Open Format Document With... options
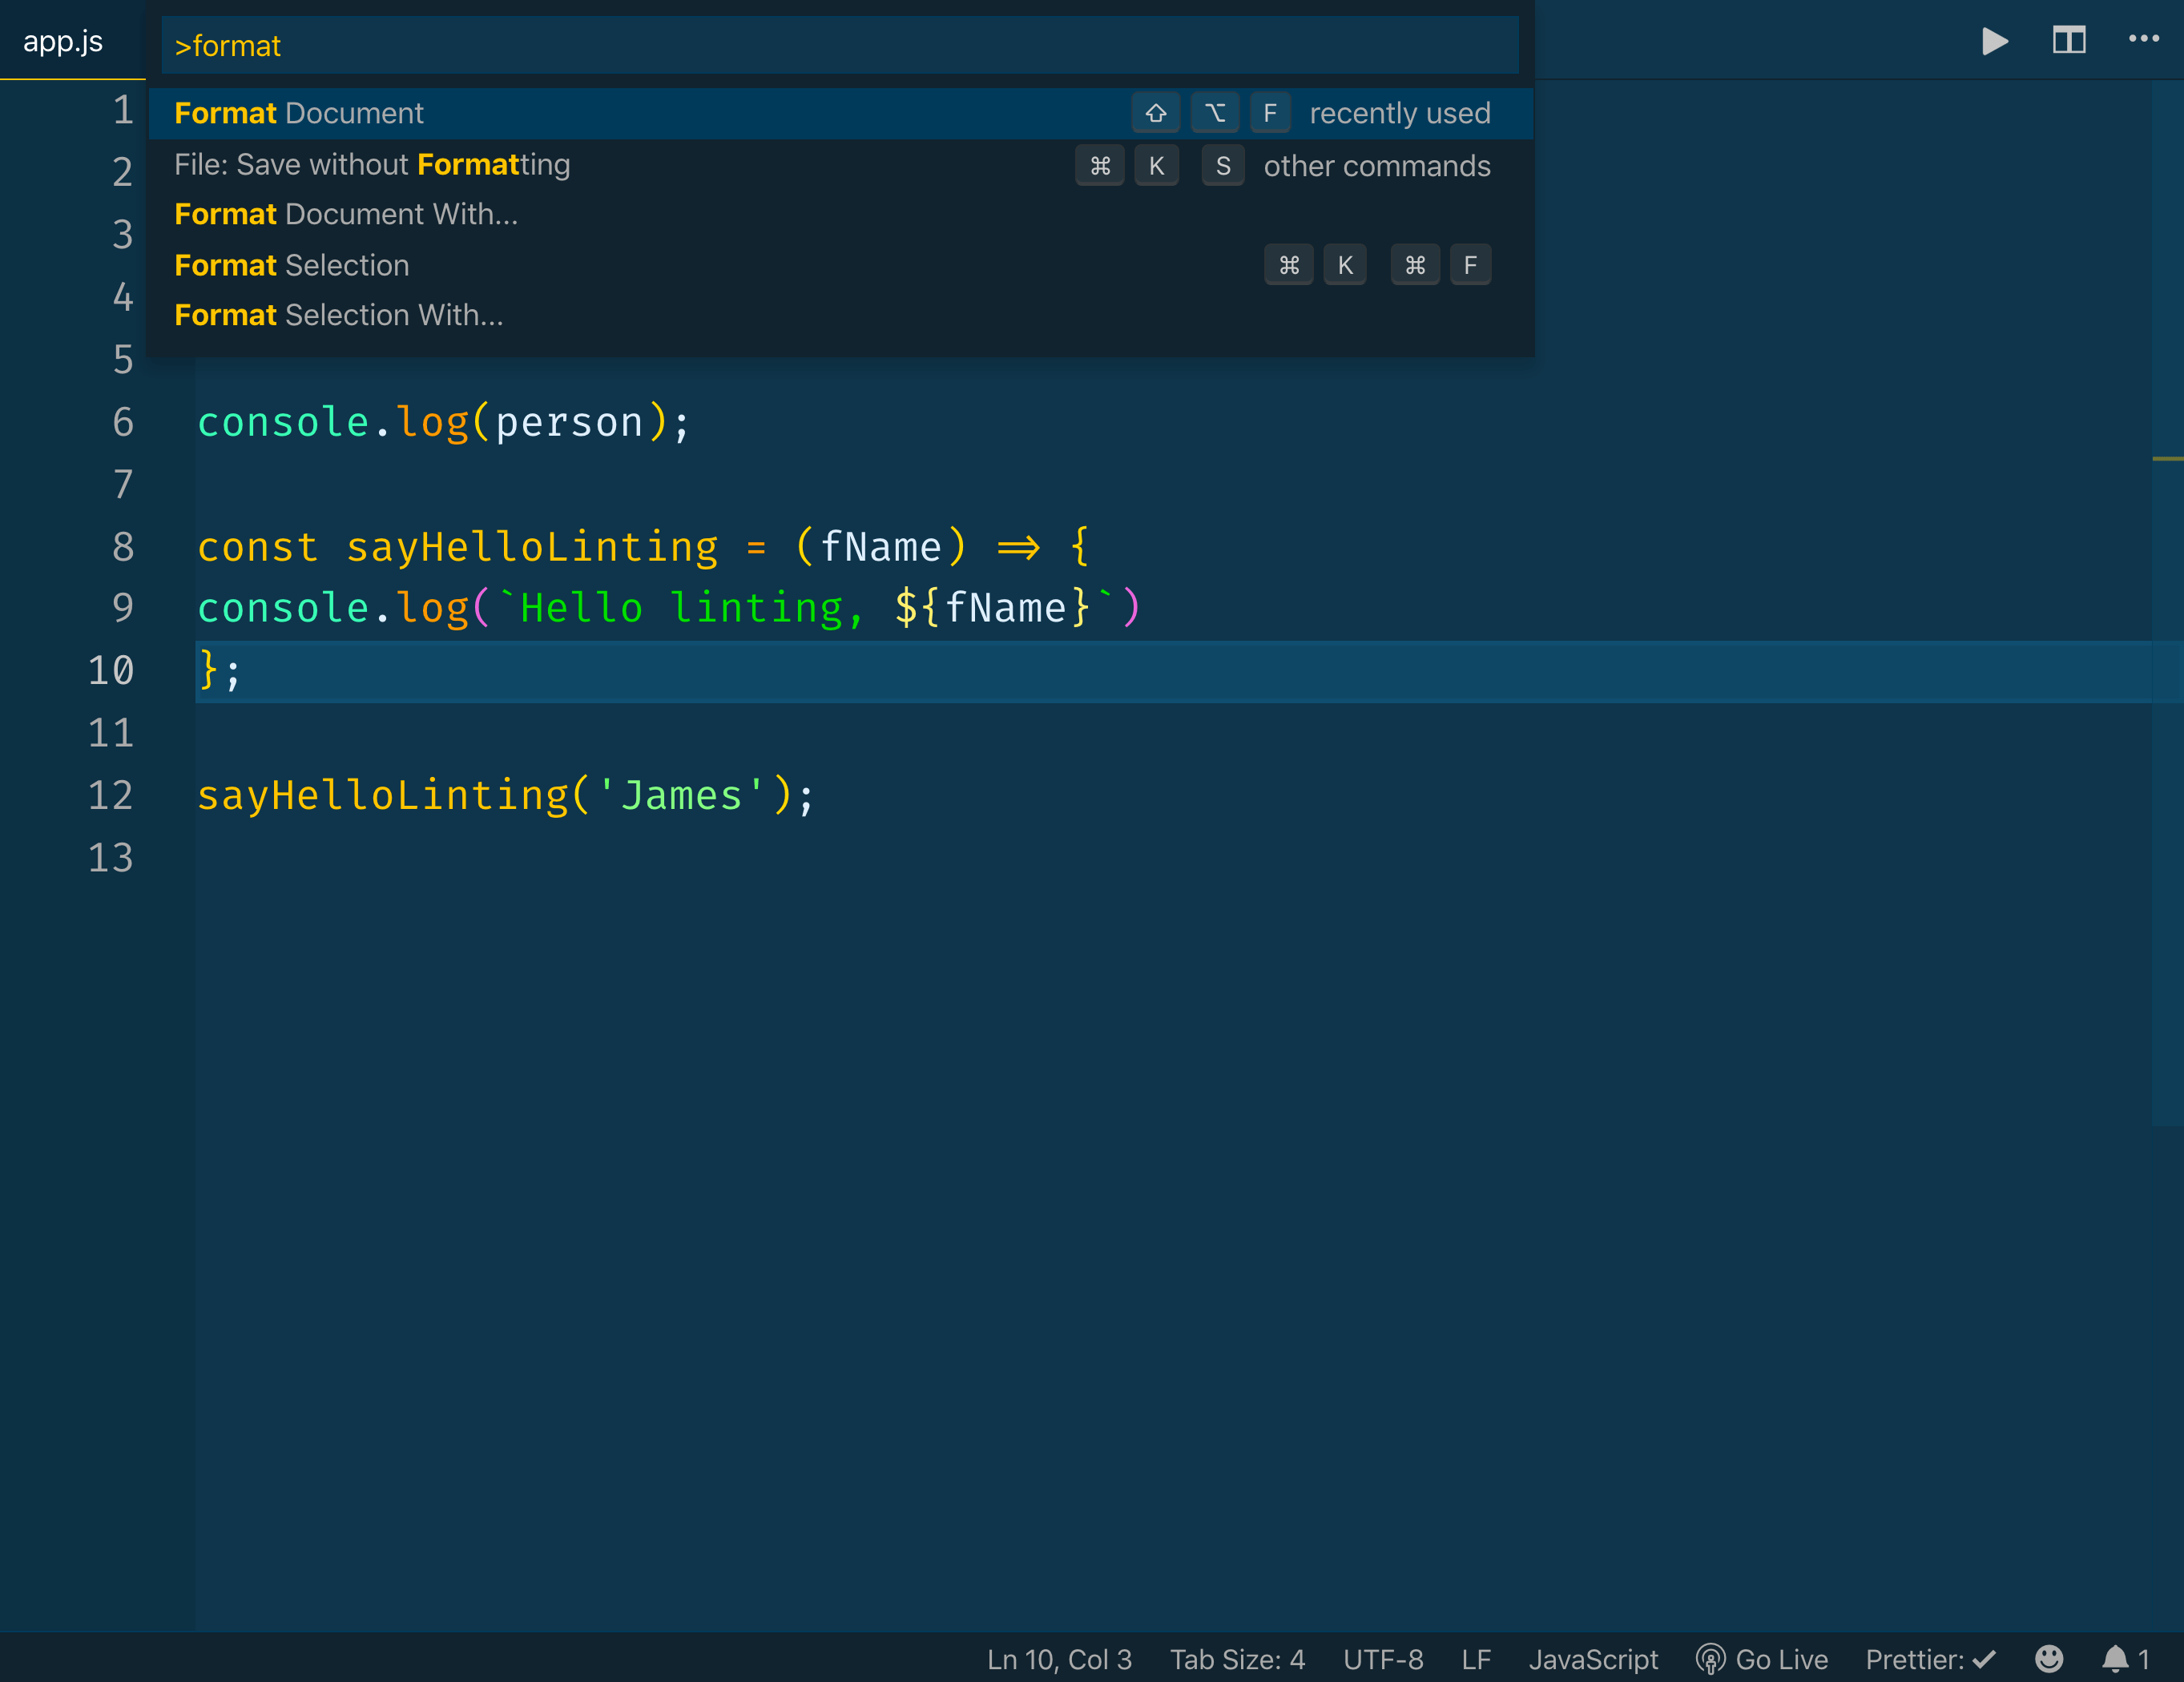 coord(346,214)
